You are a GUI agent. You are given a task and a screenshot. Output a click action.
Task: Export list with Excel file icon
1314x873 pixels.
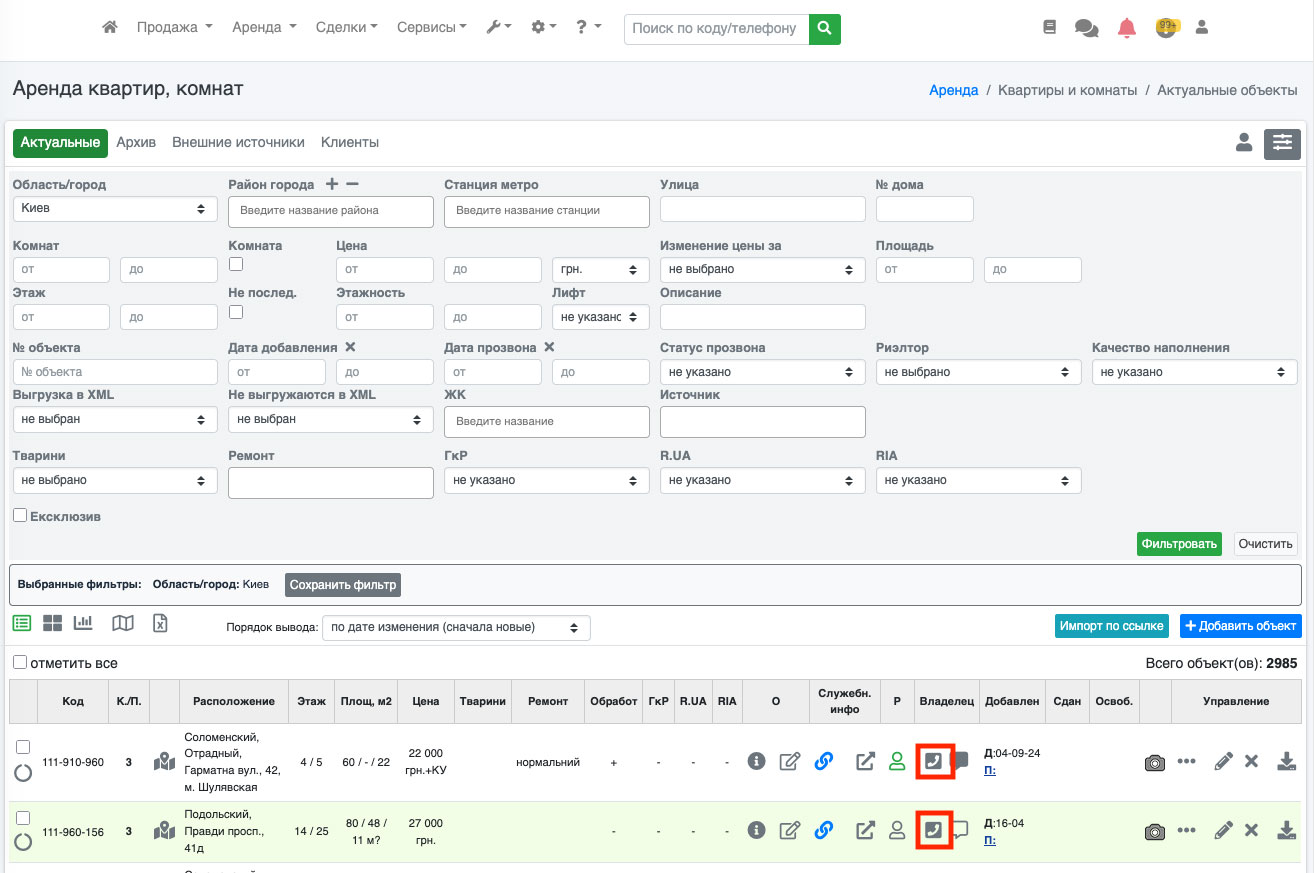(x=159, y=623)
